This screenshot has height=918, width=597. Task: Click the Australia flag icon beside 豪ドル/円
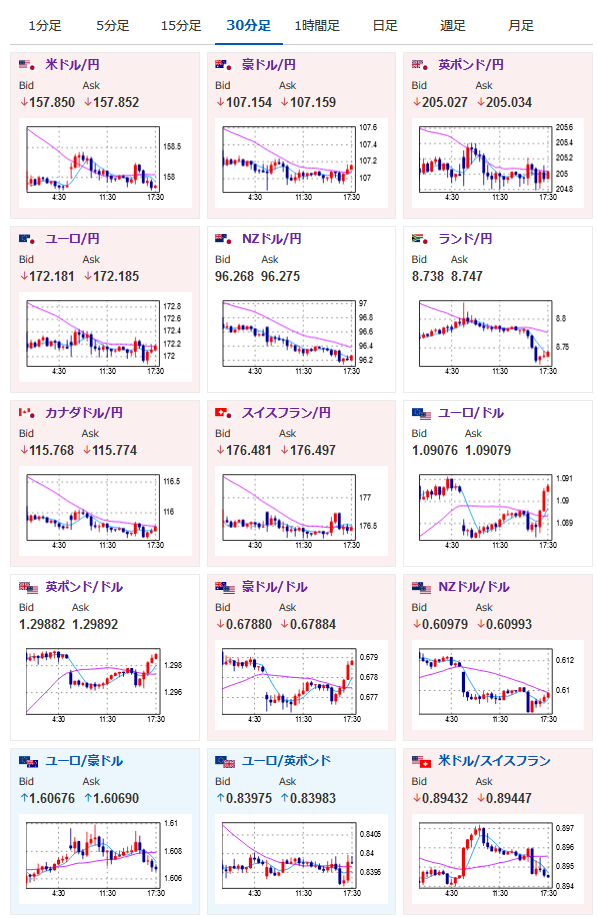224,65
